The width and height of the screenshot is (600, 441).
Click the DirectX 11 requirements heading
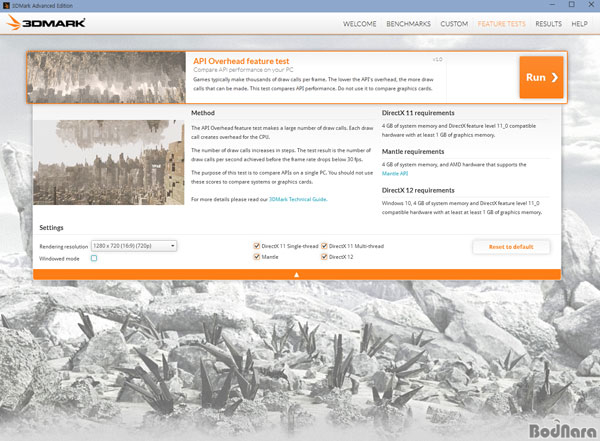tap(418, 113)
